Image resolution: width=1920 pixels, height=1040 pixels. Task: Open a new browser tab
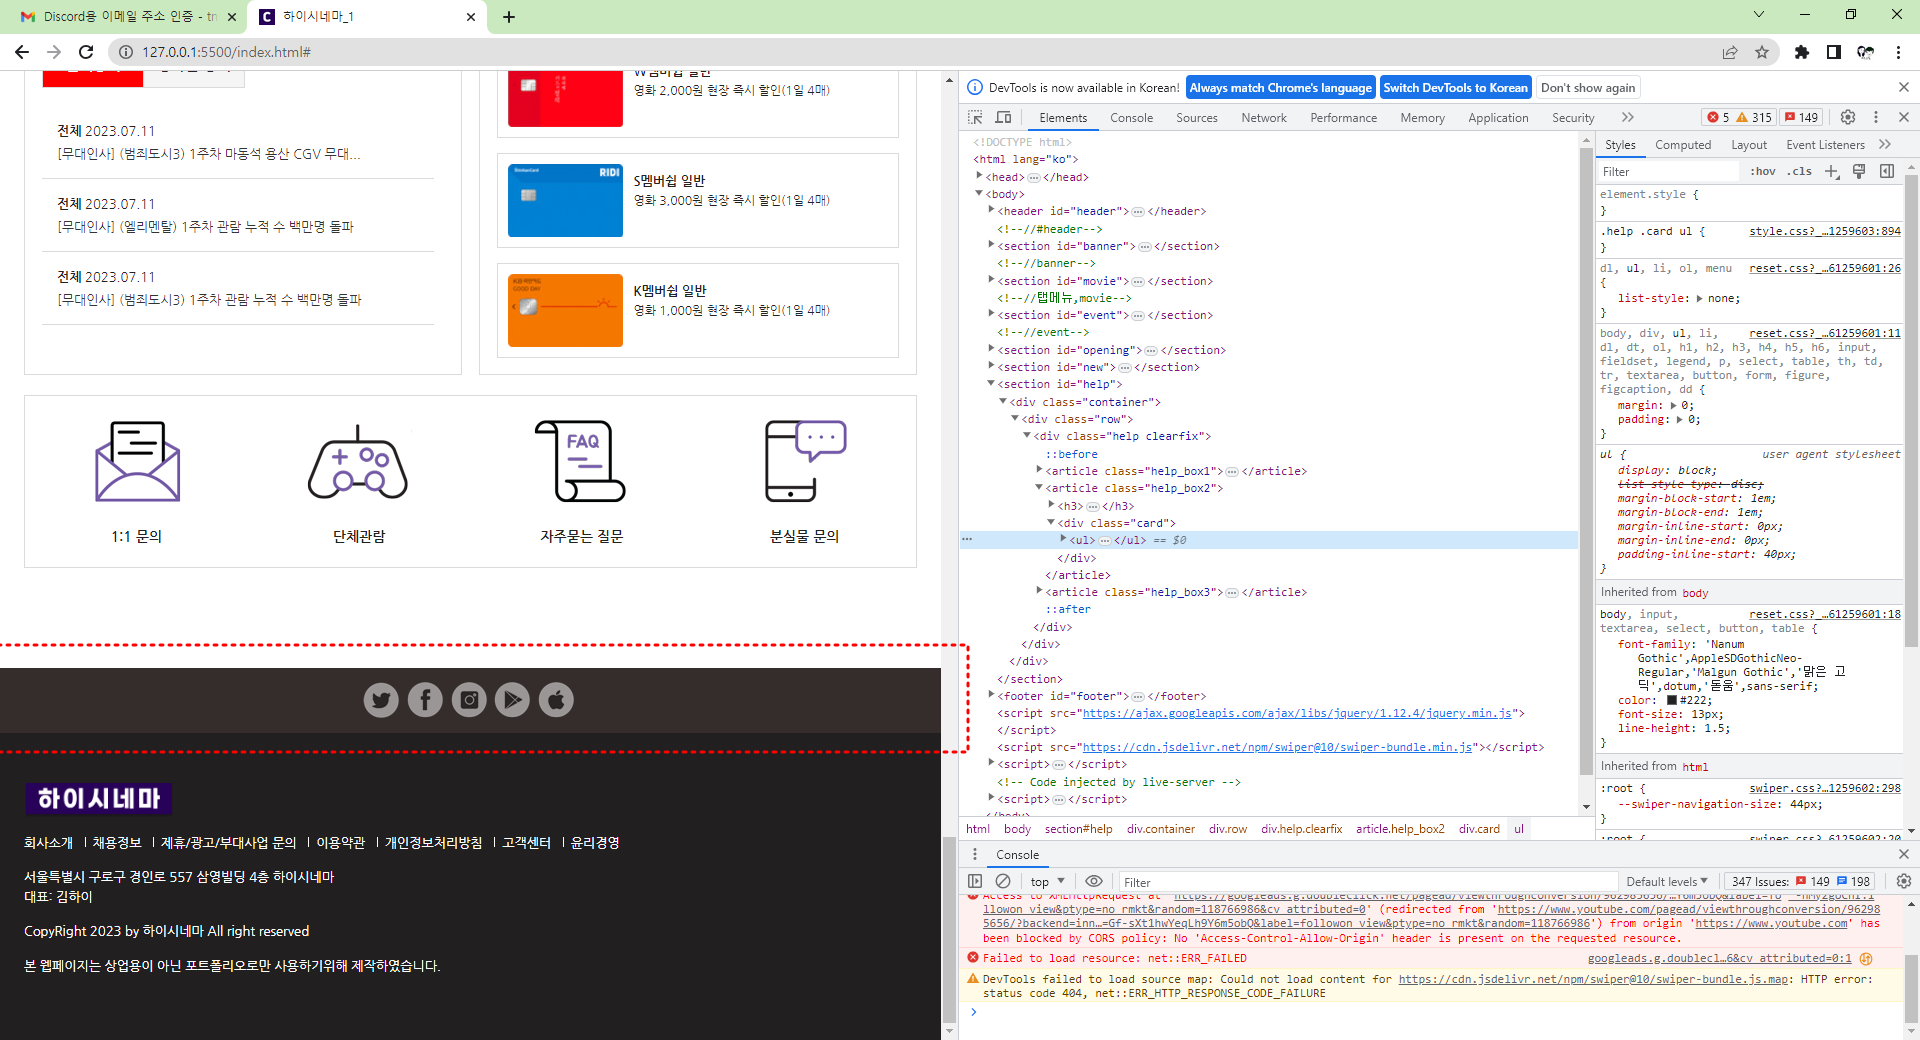point(509,17)
